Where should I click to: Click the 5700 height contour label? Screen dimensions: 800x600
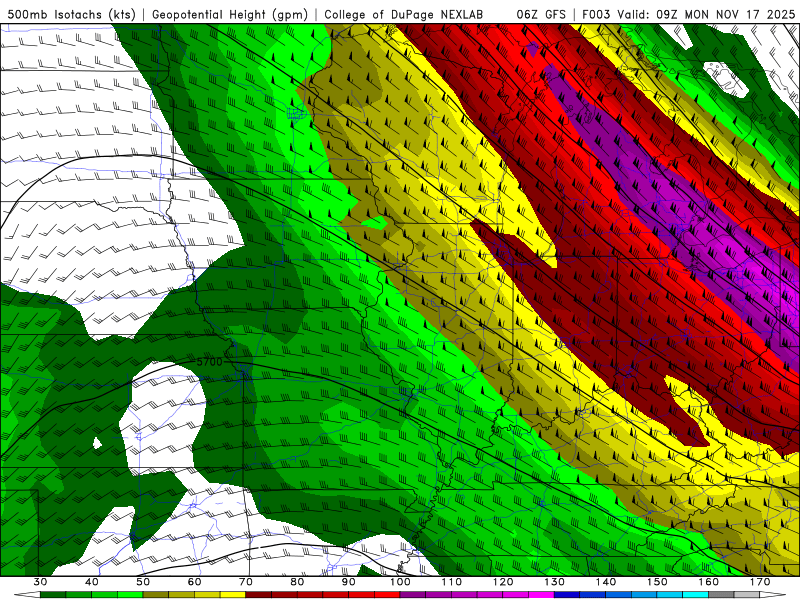point(210,362)
